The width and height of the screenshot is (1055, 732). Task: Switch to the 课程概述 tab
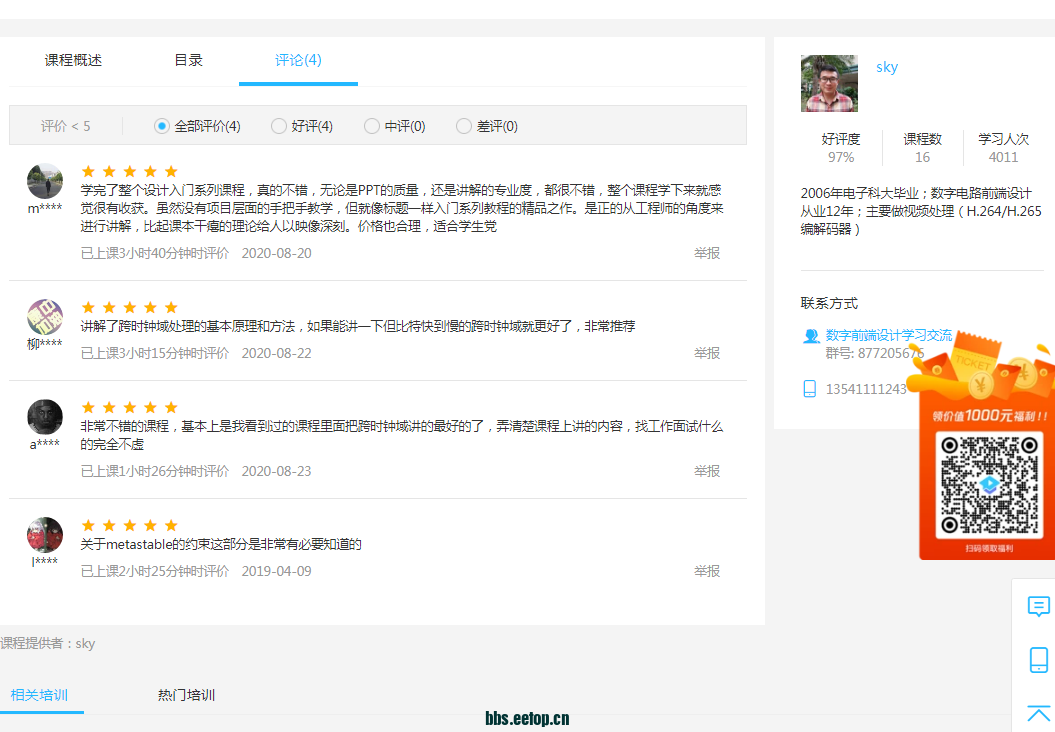(73, 60)
